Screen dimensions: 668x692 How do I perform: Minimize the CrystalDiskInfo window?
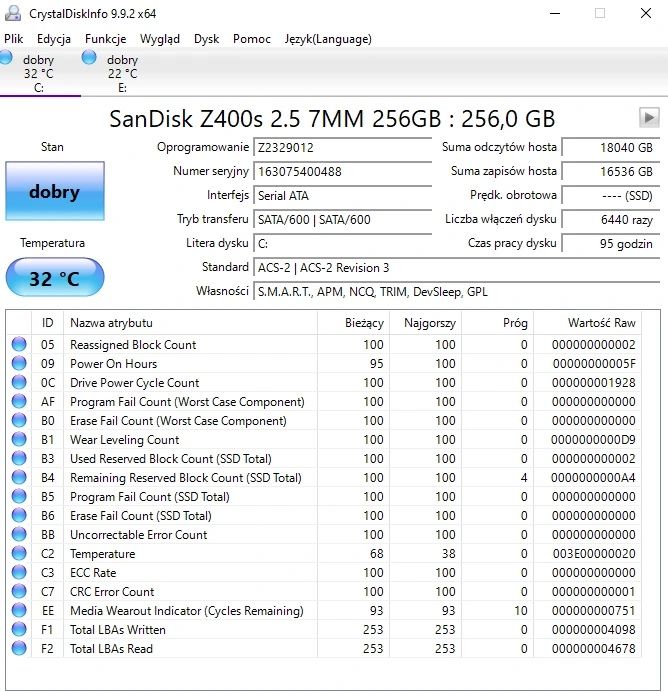coord(555,13)
